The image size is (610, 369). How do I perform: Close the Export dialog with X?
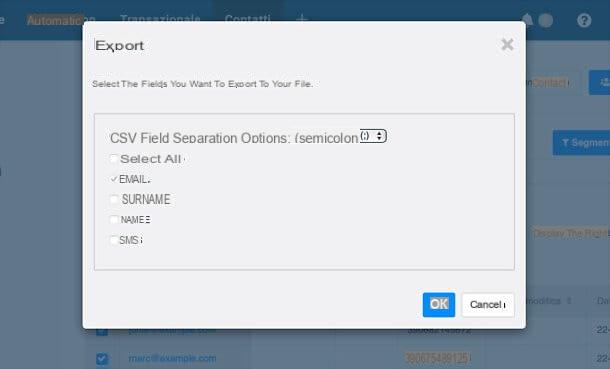pos(507,45)
